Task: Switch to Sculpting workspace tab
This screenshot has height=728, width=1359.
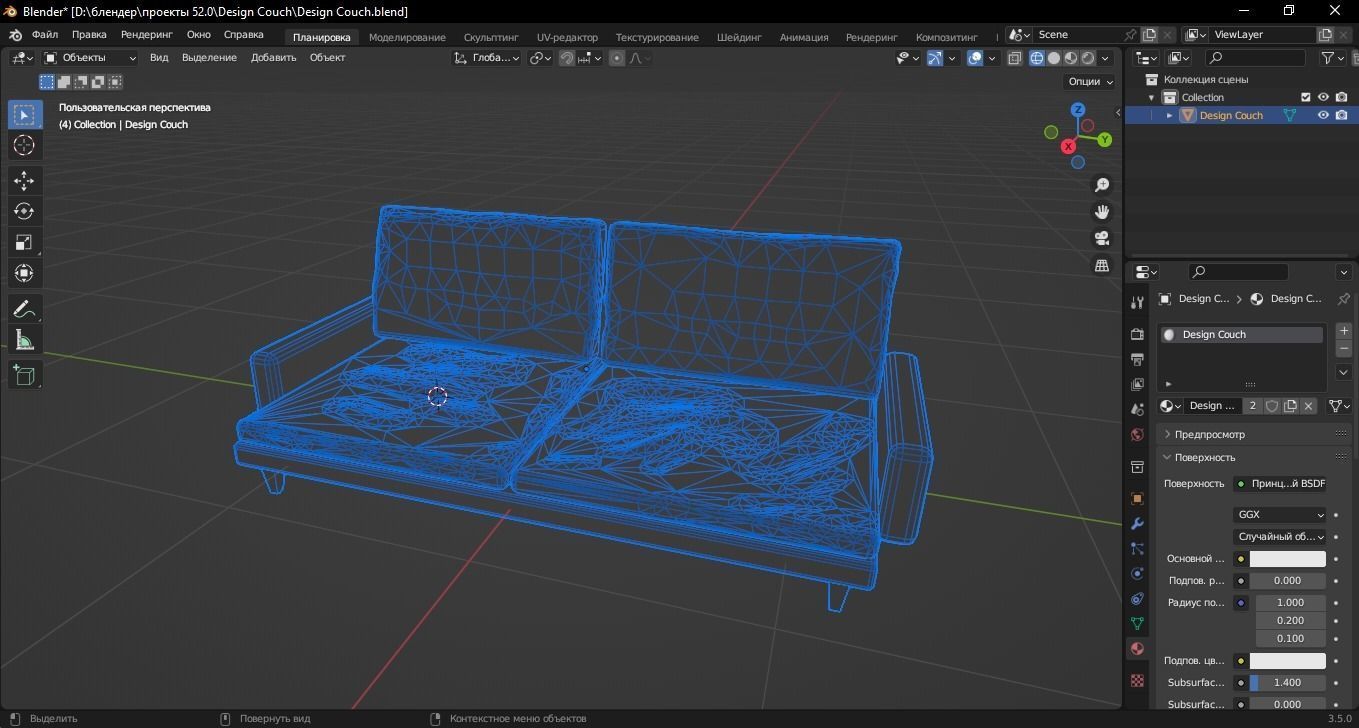Action: pyautogui.click(x=491, y=37)
